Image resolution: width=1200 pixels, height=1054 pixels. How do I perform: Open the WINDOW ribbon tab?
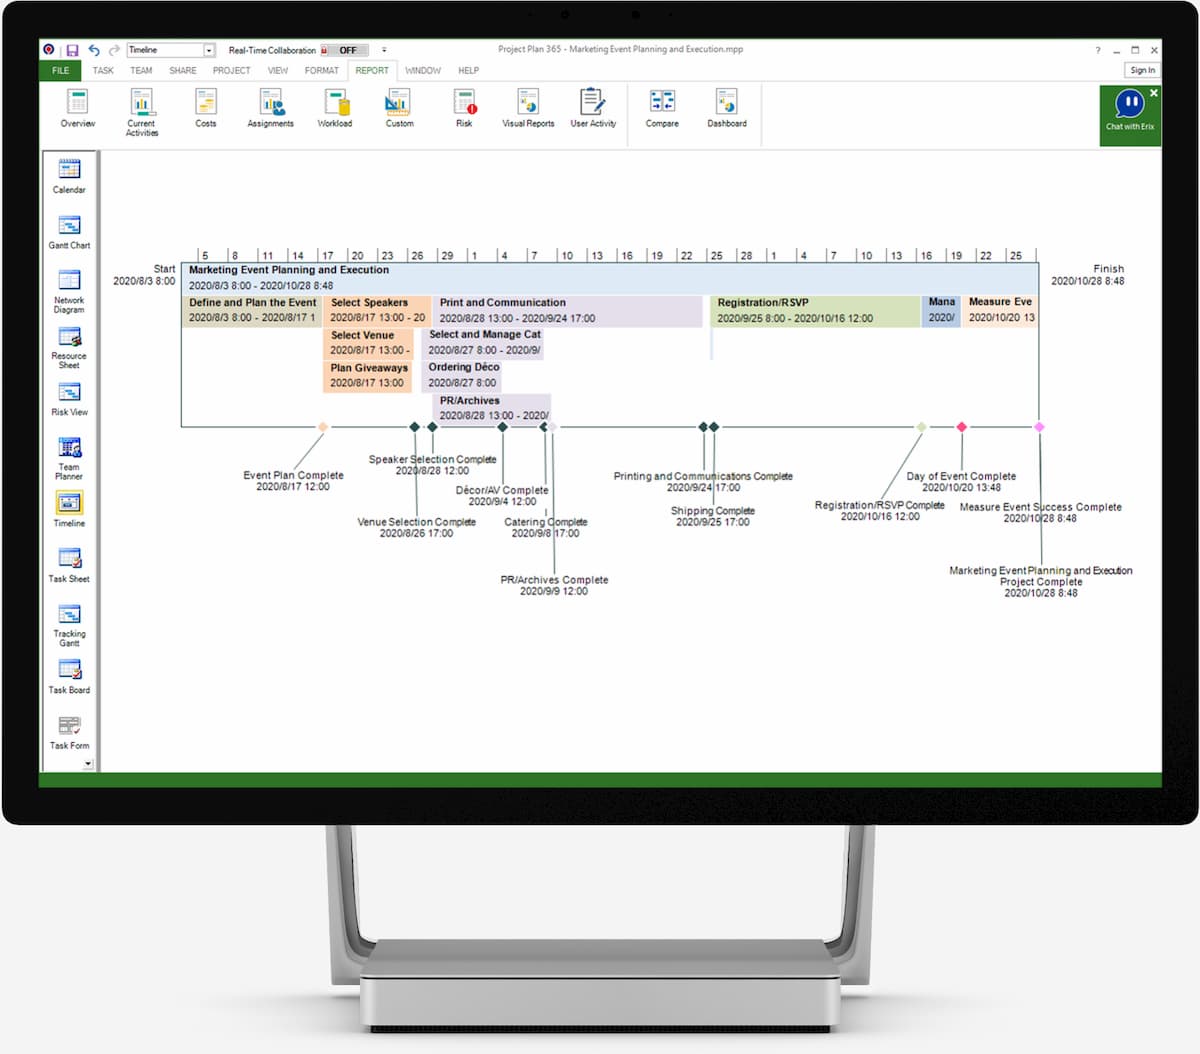click(x=423, y=71)
